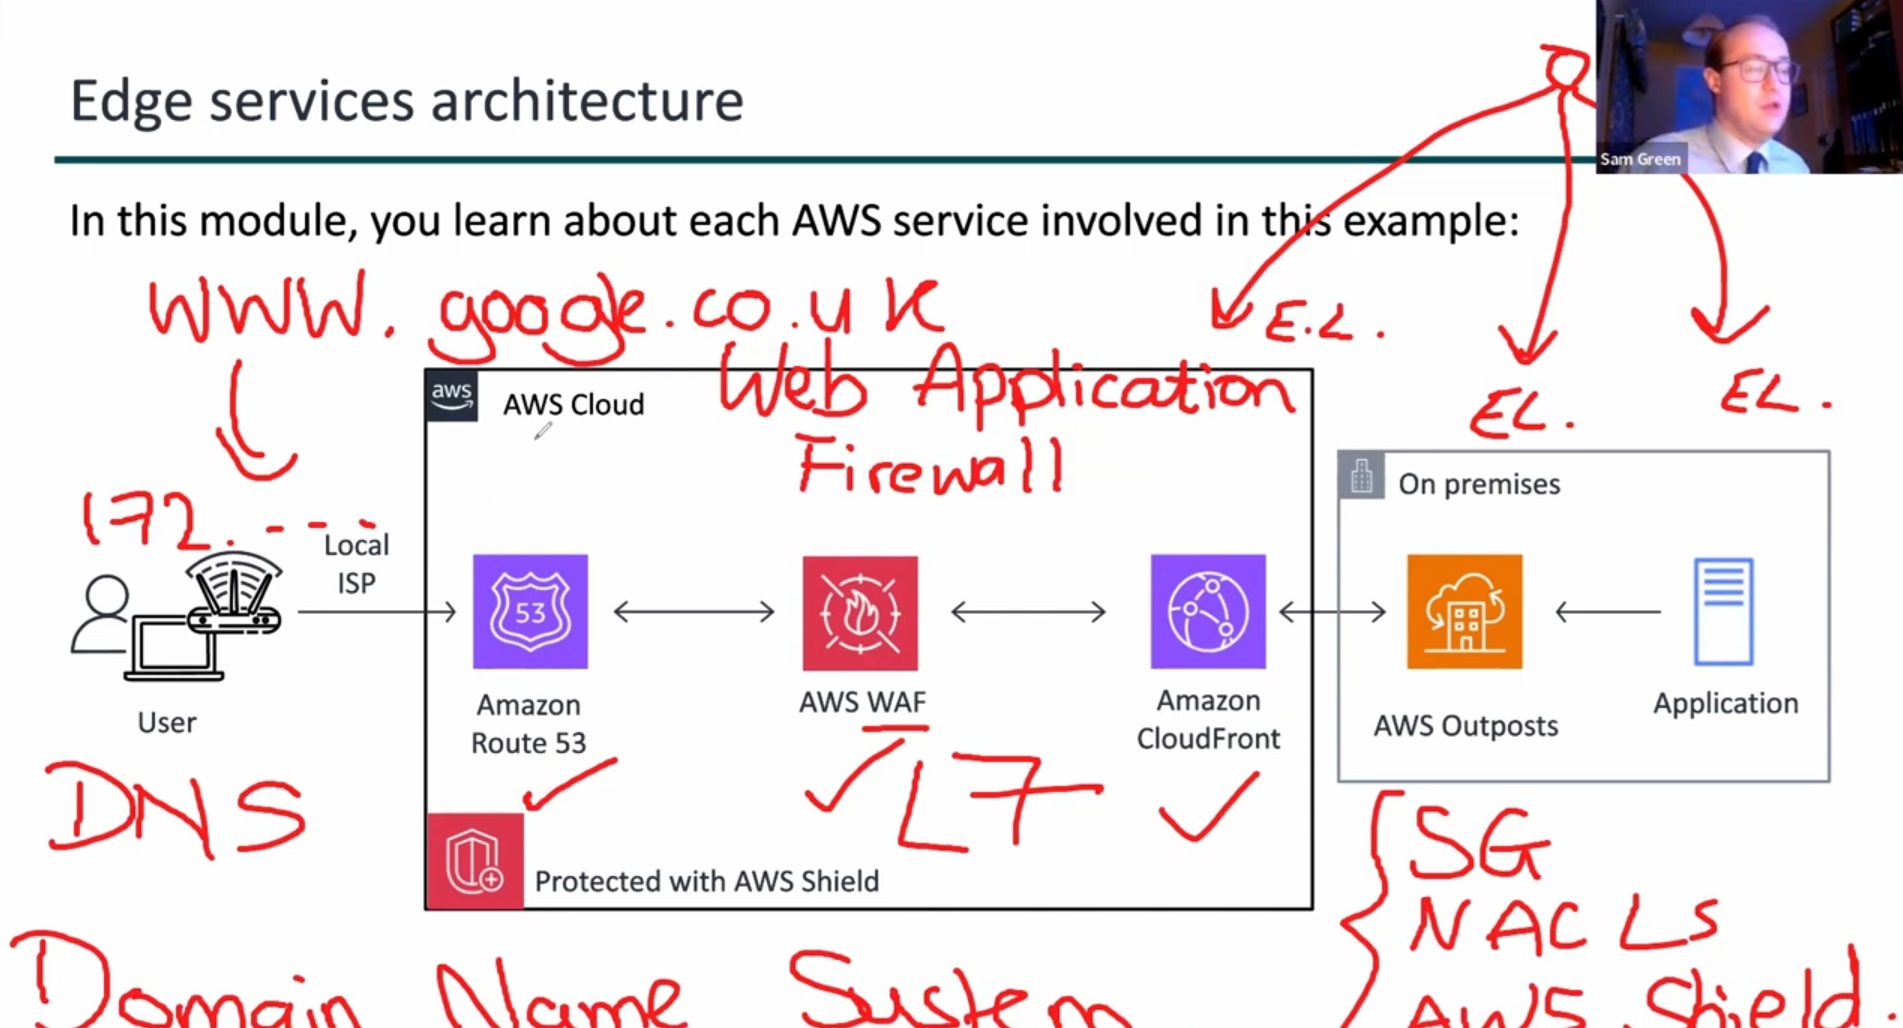This screenshot has height=1028, width=1903.
Task: Click the AWS Outposts orange icon
Action: coord(1465,611)
